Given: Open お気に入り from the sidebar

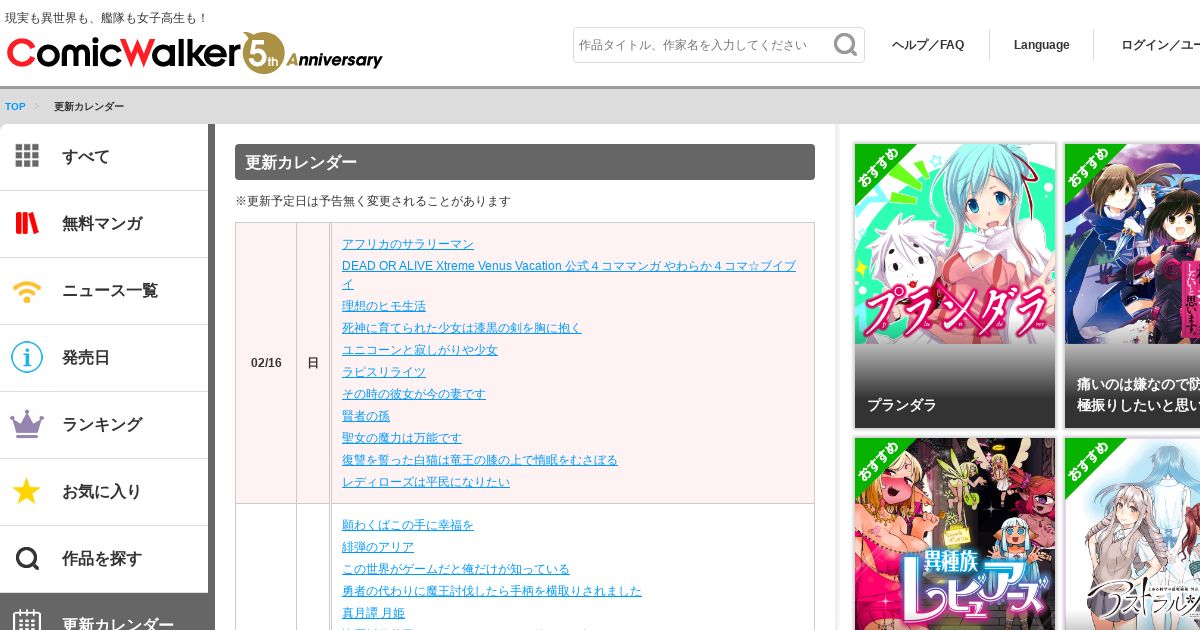Looking at the screenshot, I should coord(104,492).
